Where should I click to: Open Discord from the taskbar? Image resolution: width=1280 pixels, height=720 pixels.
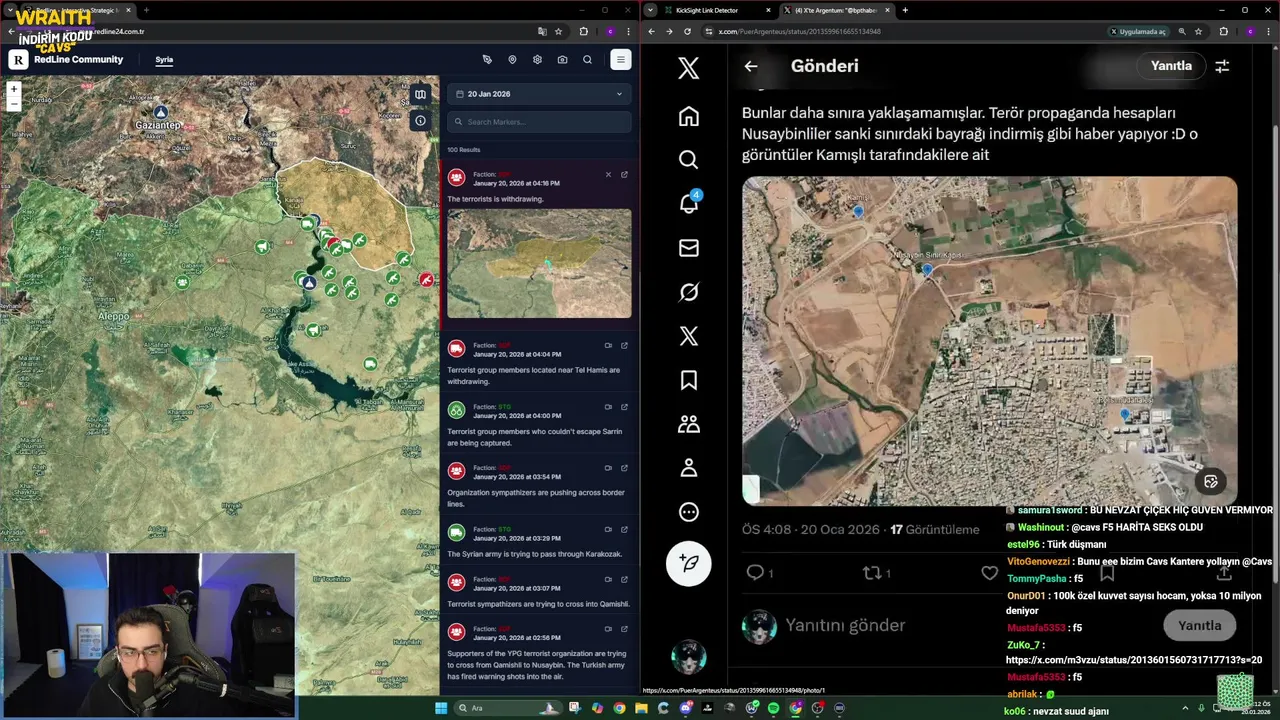(x=686, y=708)
